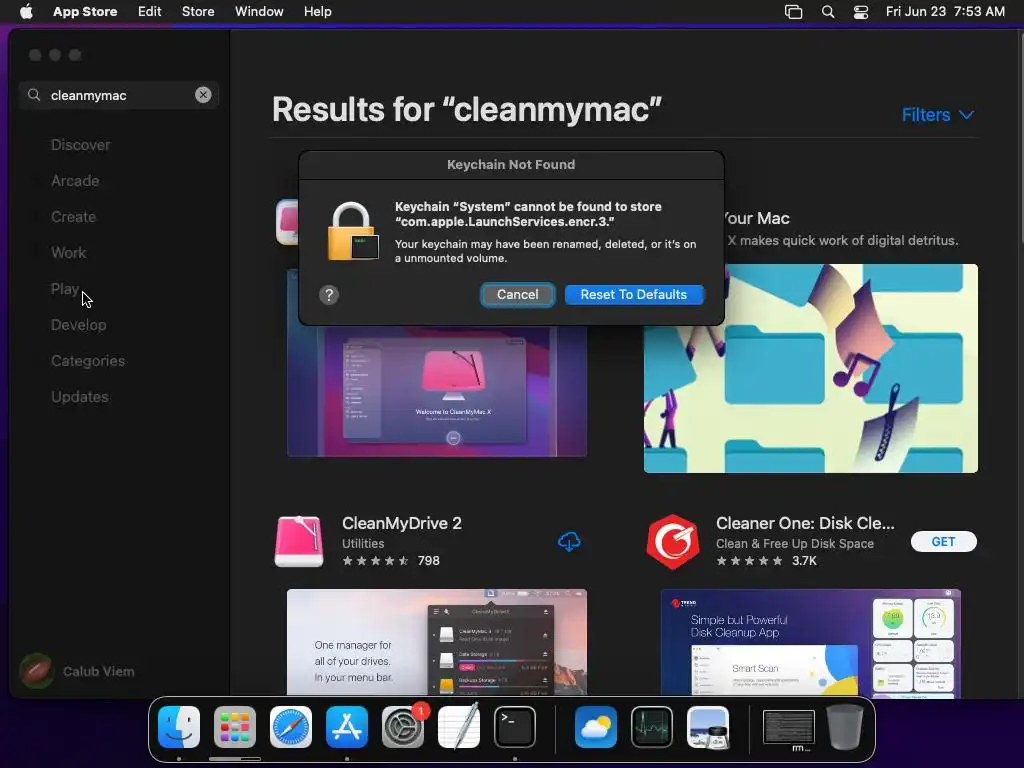Click GET for Cleaner One

(x=943, y=541)
